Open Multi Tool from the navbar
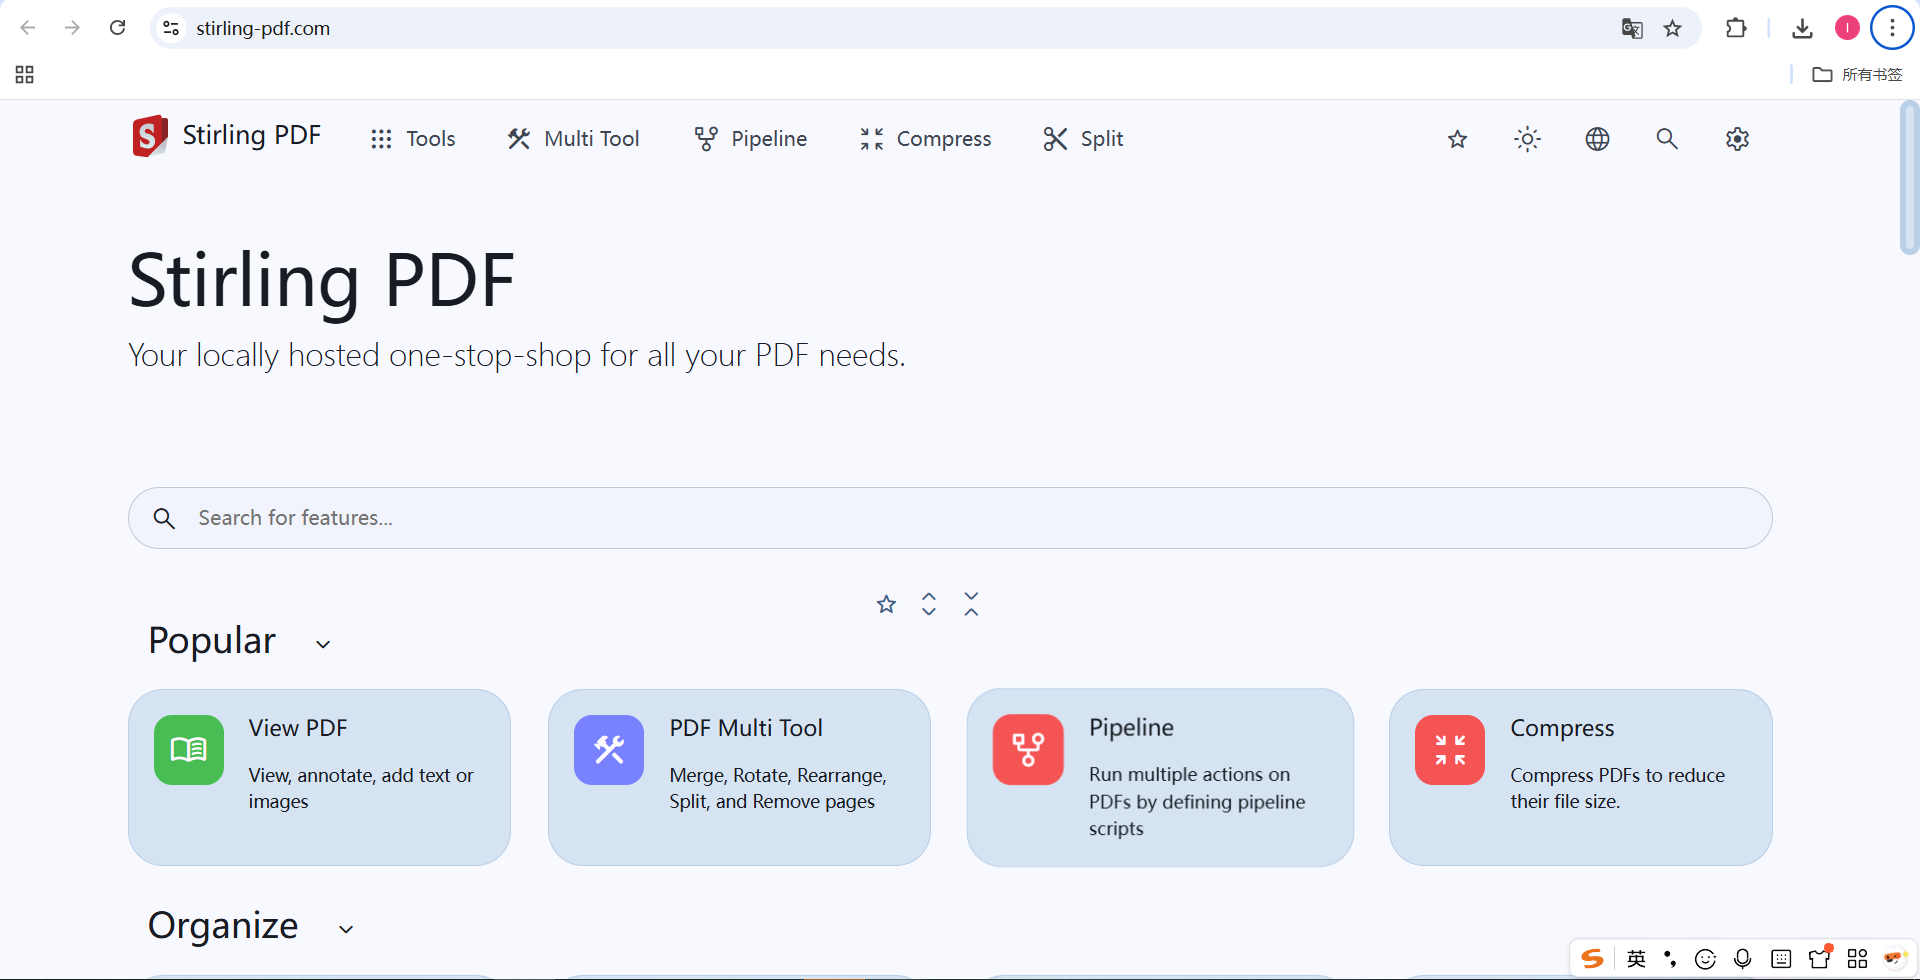The height and width of the screenshot is (980, 1920). (x=573, y=139)
